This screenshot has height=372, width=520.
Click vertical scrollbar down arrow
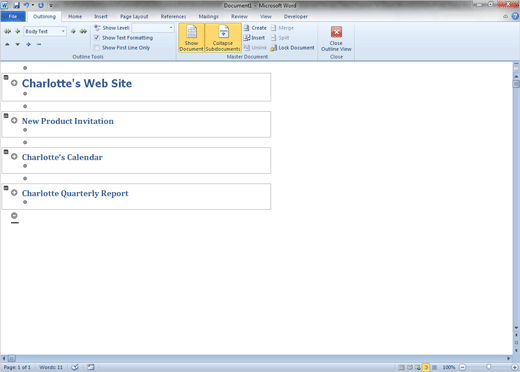(516, 328)
